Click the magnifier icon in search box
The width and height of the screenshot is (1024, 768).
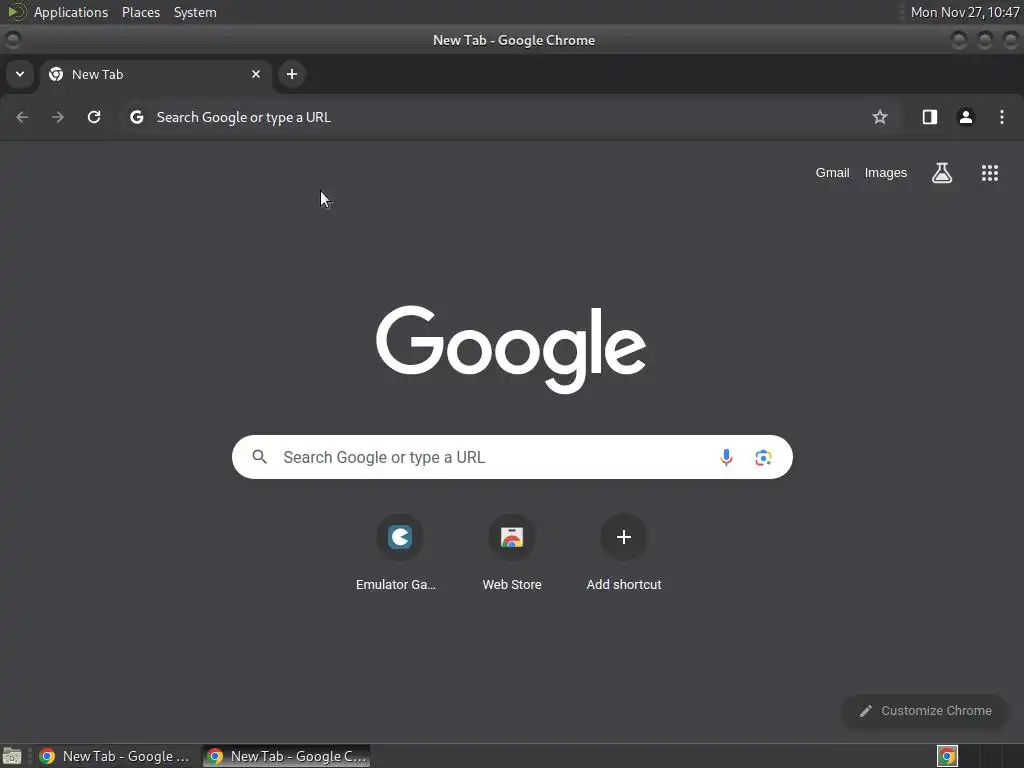pyautogui.click(x=260, y=457)
